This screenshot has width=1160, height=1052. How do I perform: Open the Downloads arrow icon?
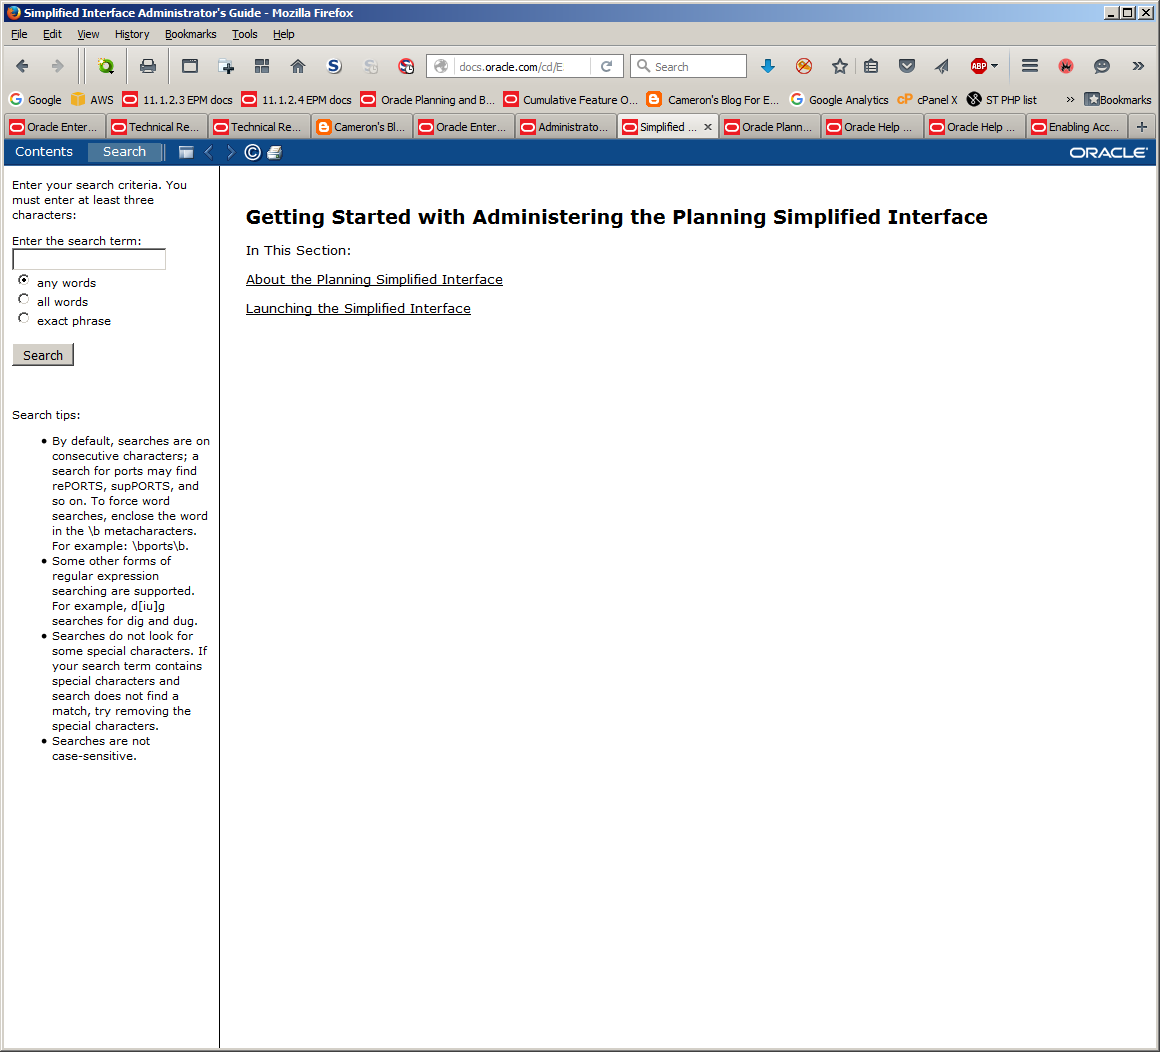click(x=768, y=67)
